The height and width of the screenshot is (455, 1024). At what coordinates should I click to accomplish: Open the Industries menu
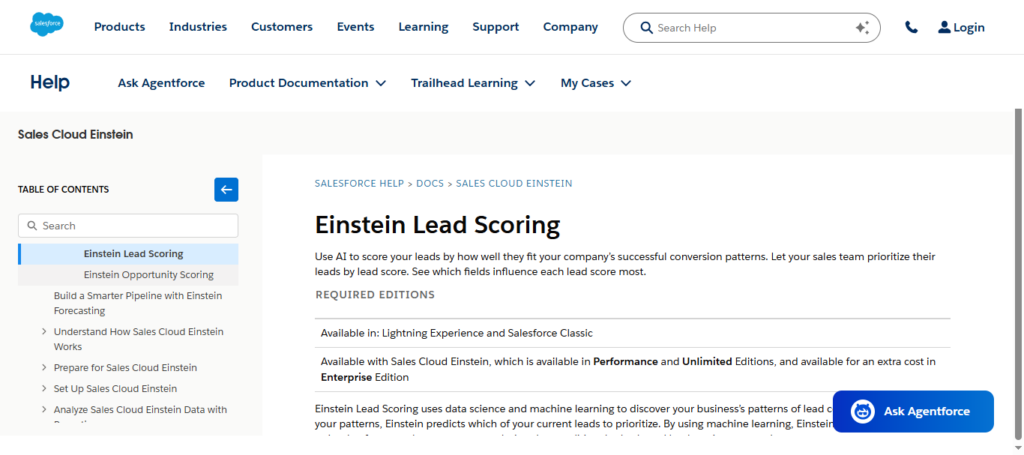(198, 27)
